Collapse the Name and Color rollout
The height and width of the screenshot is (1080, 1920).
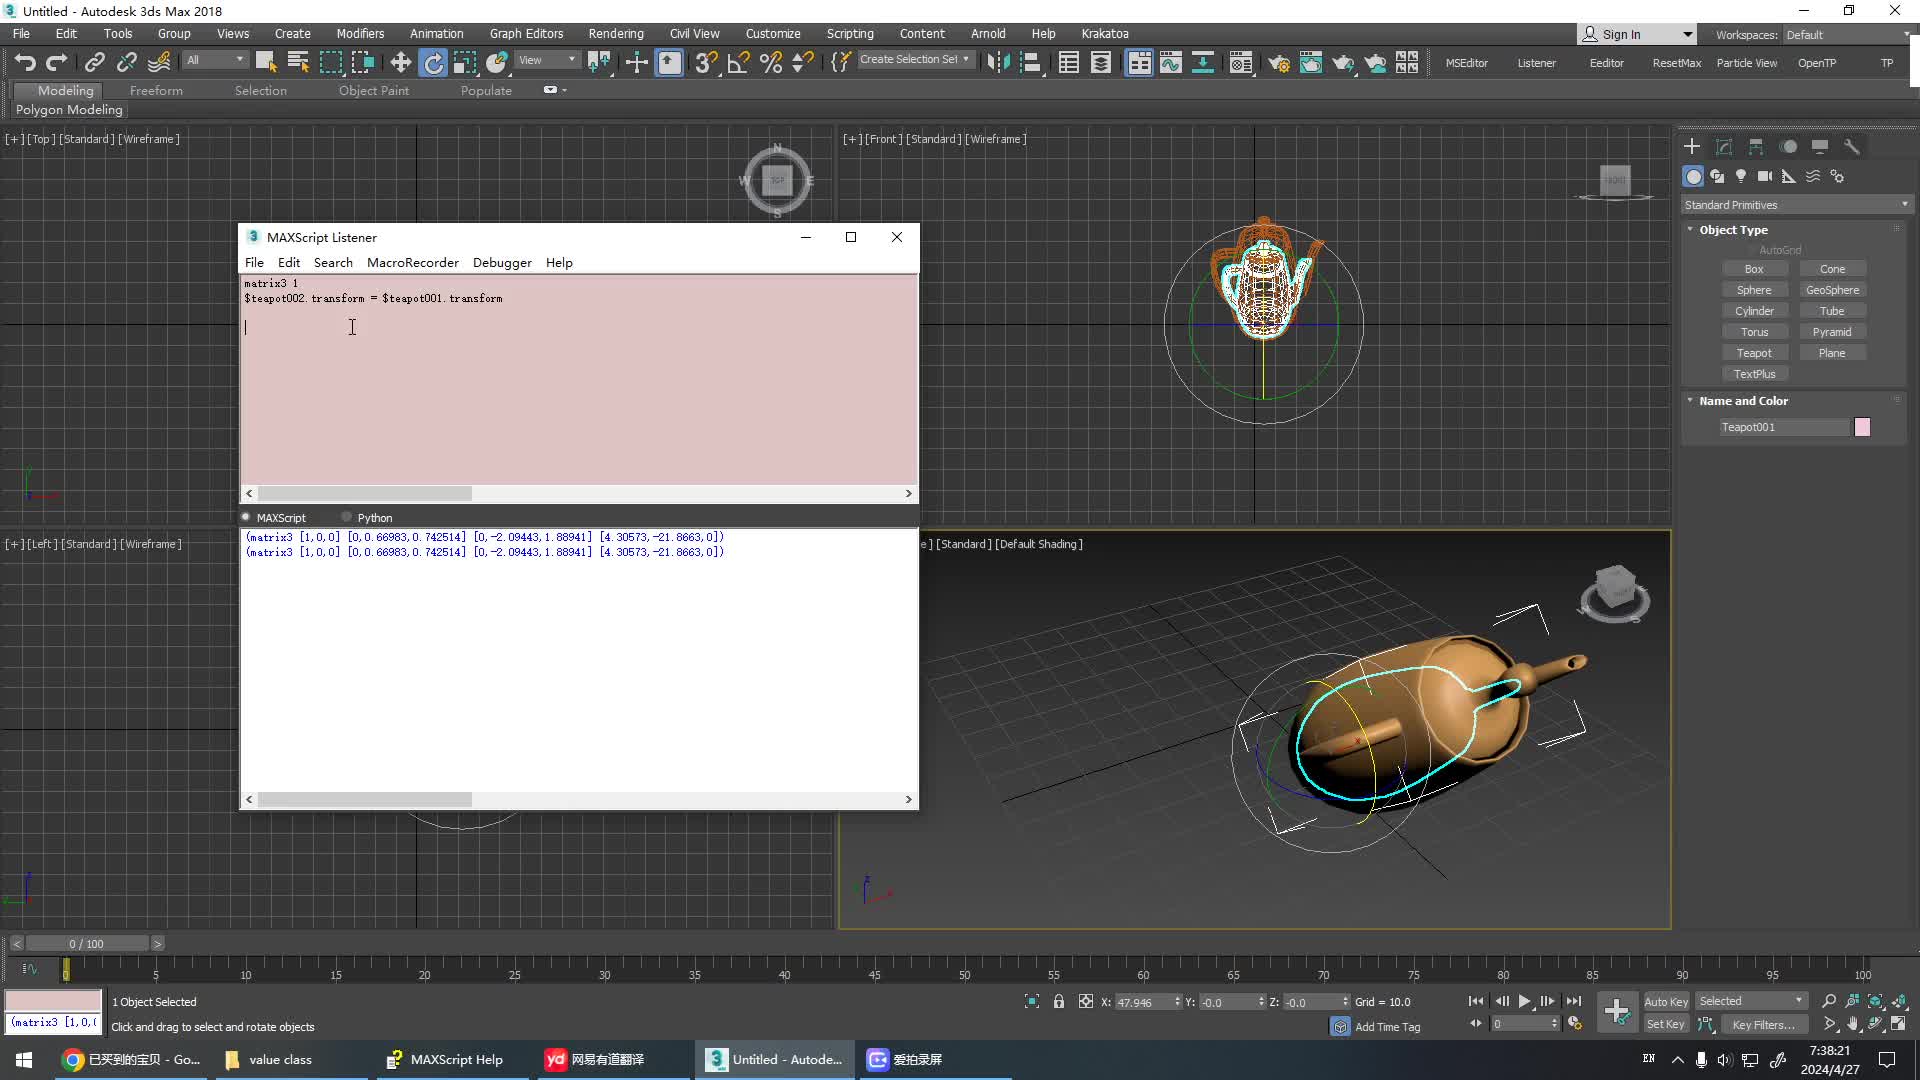click(1743, 401)
